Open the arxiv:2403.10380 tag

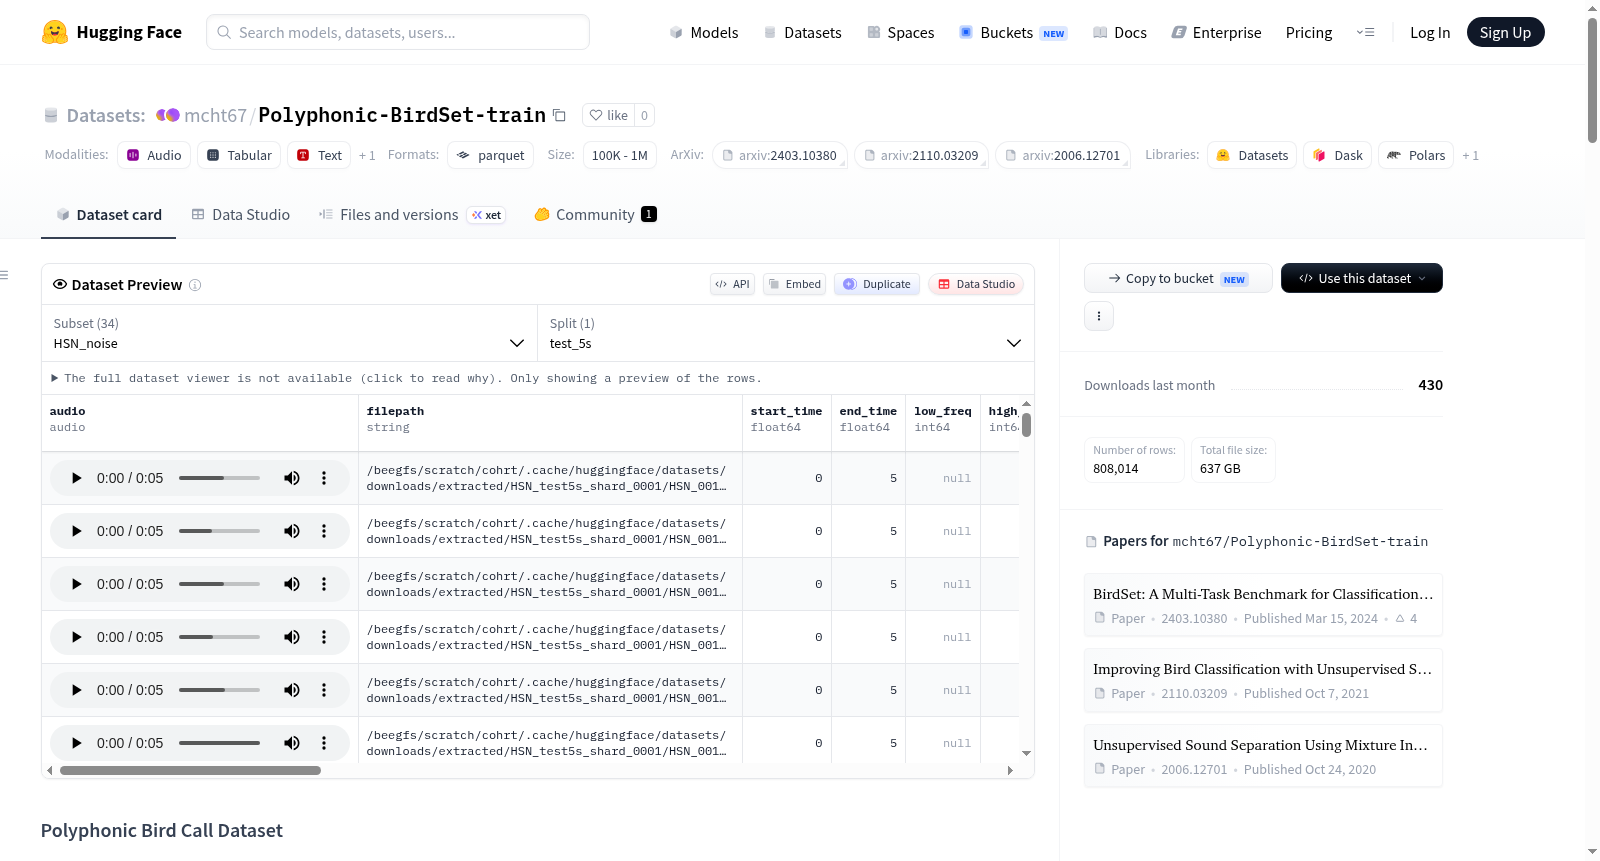780,155
